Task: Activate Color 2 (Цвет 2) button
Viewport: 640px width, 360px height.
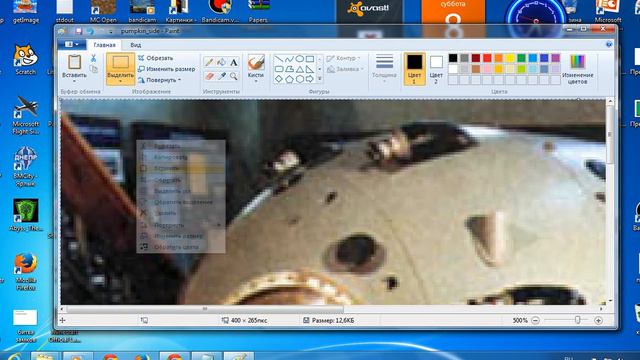Action: click(x=436, y=69)
